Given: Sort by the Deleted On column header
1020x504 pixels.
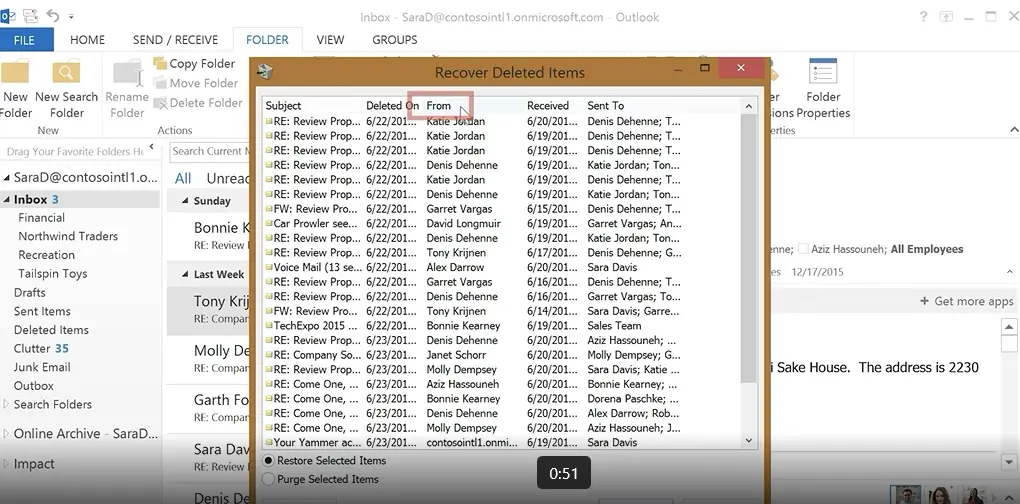Looking at the screenshot, I should (x=393, y=105).
